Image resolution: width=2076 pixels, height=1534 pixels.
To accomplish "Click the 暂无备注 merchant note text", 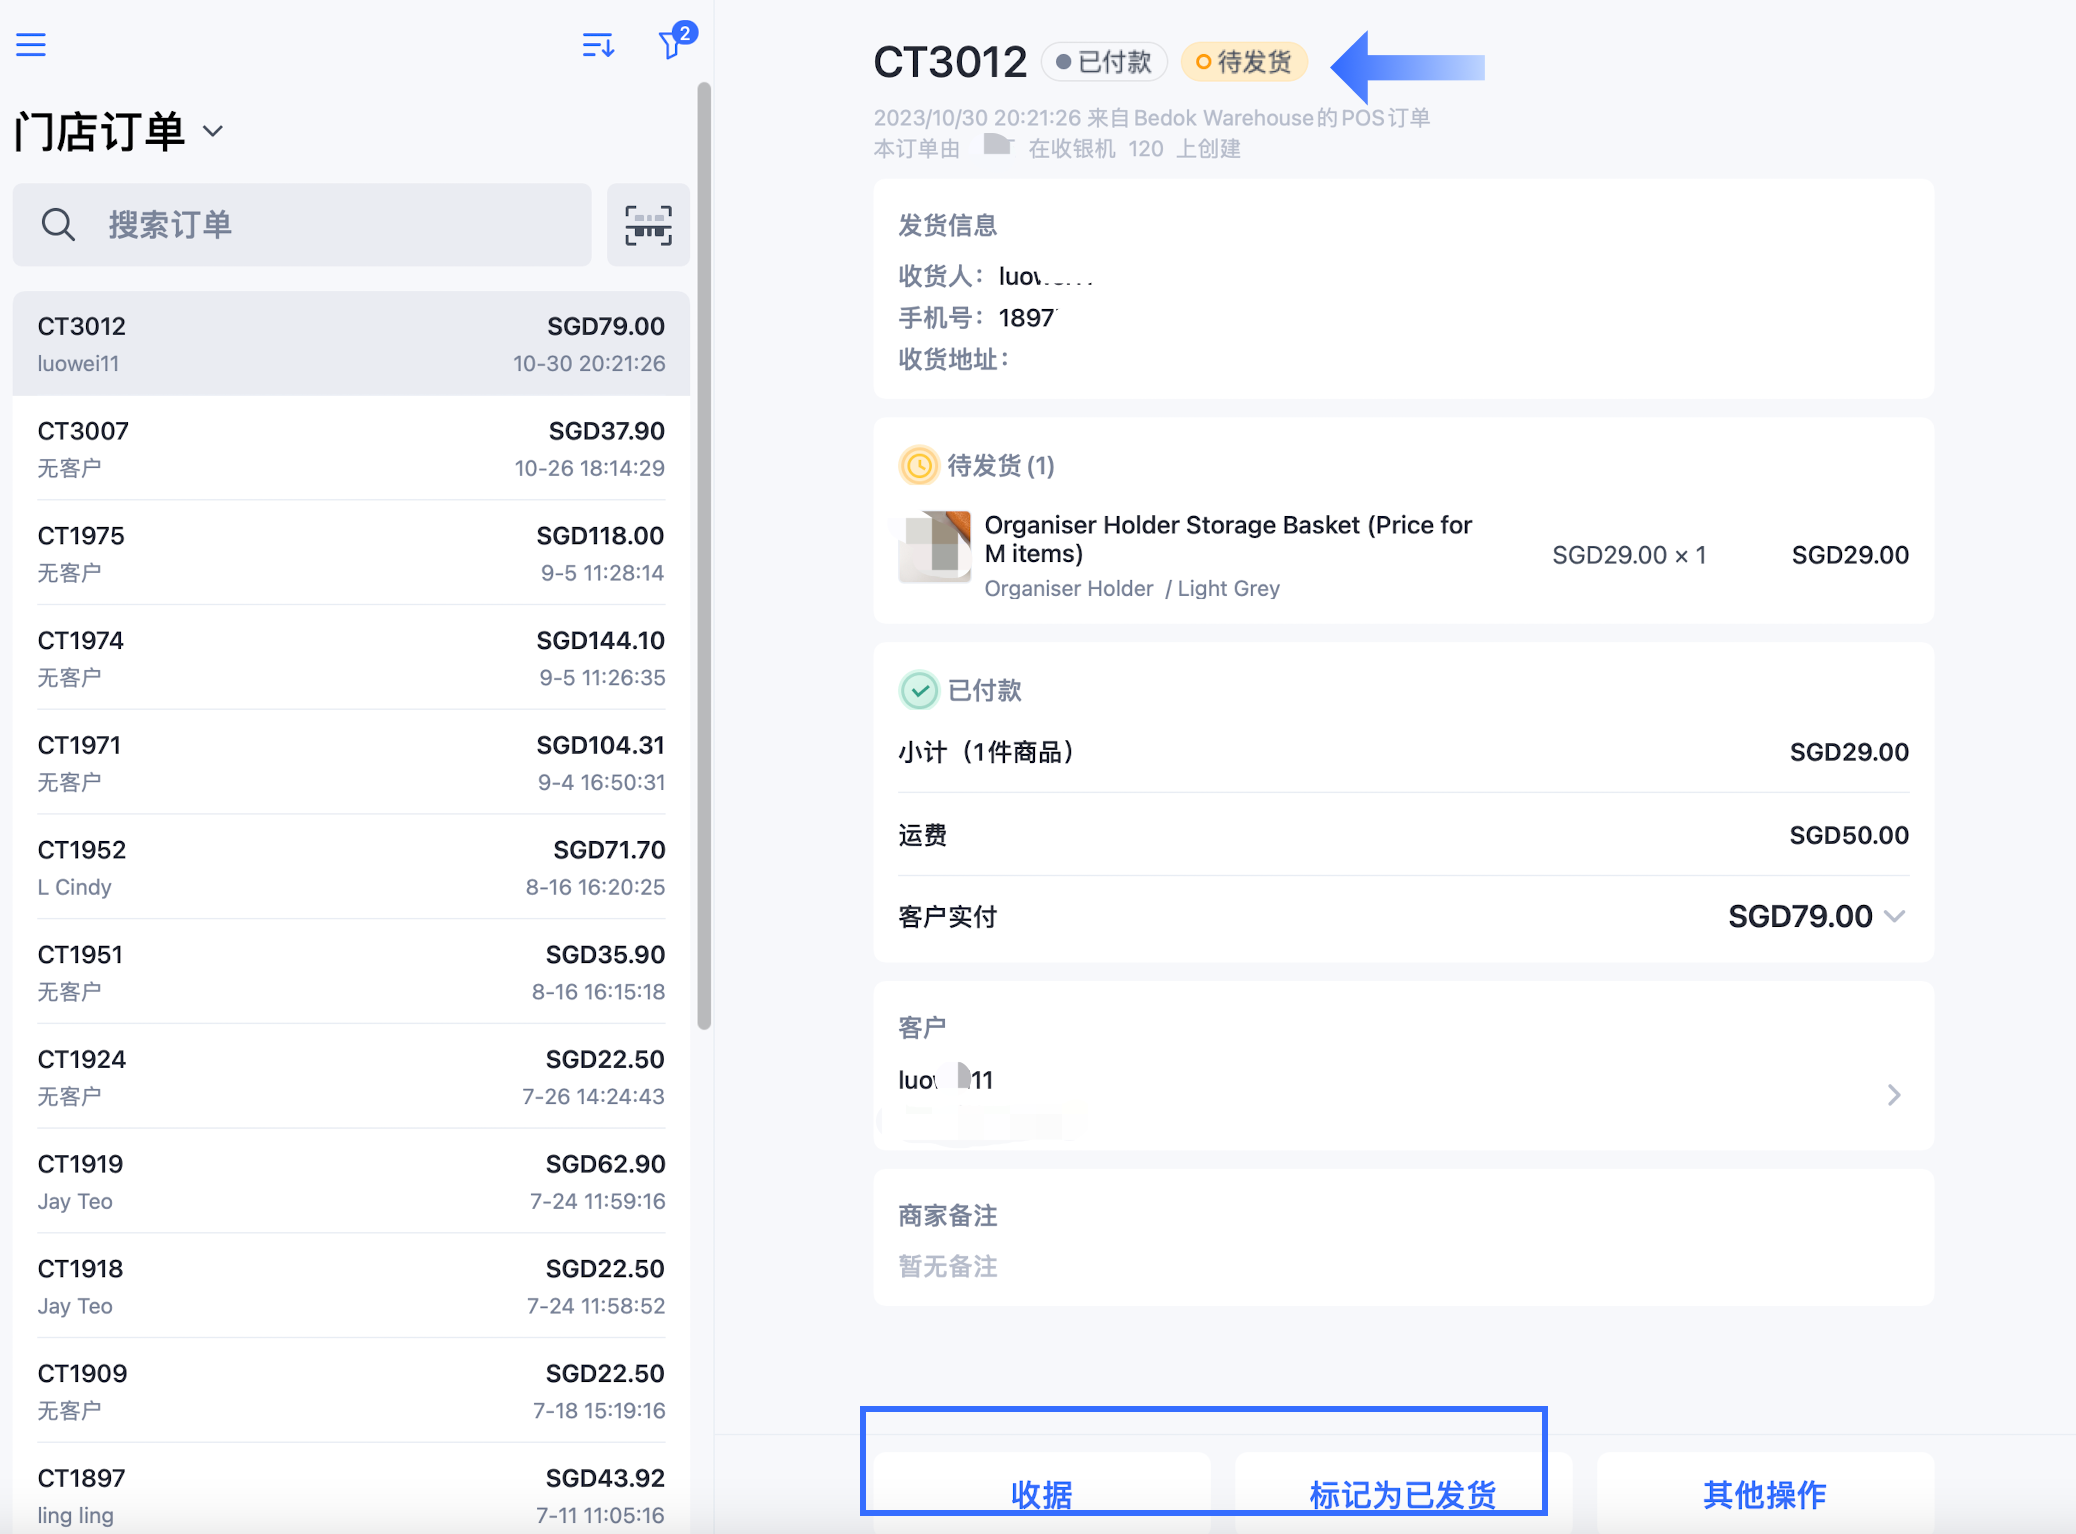I will 948,1267.
